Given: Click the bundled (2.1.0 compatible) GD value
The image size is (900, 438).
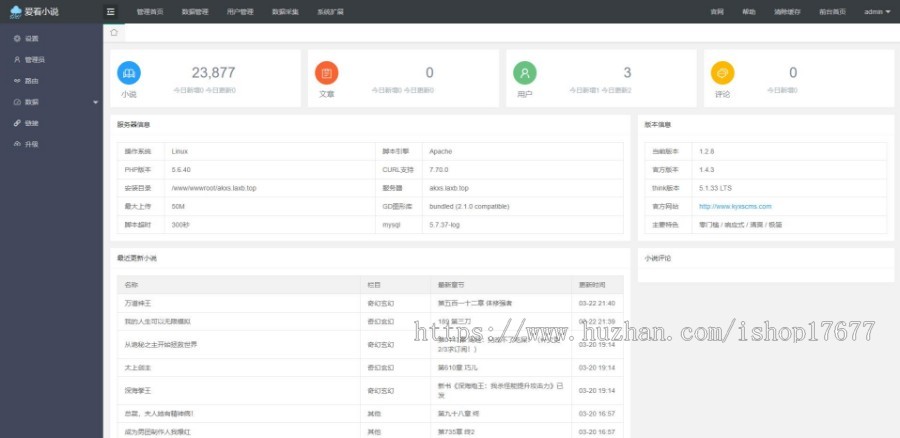Looking at the screenshot, I should click(469, 207).
